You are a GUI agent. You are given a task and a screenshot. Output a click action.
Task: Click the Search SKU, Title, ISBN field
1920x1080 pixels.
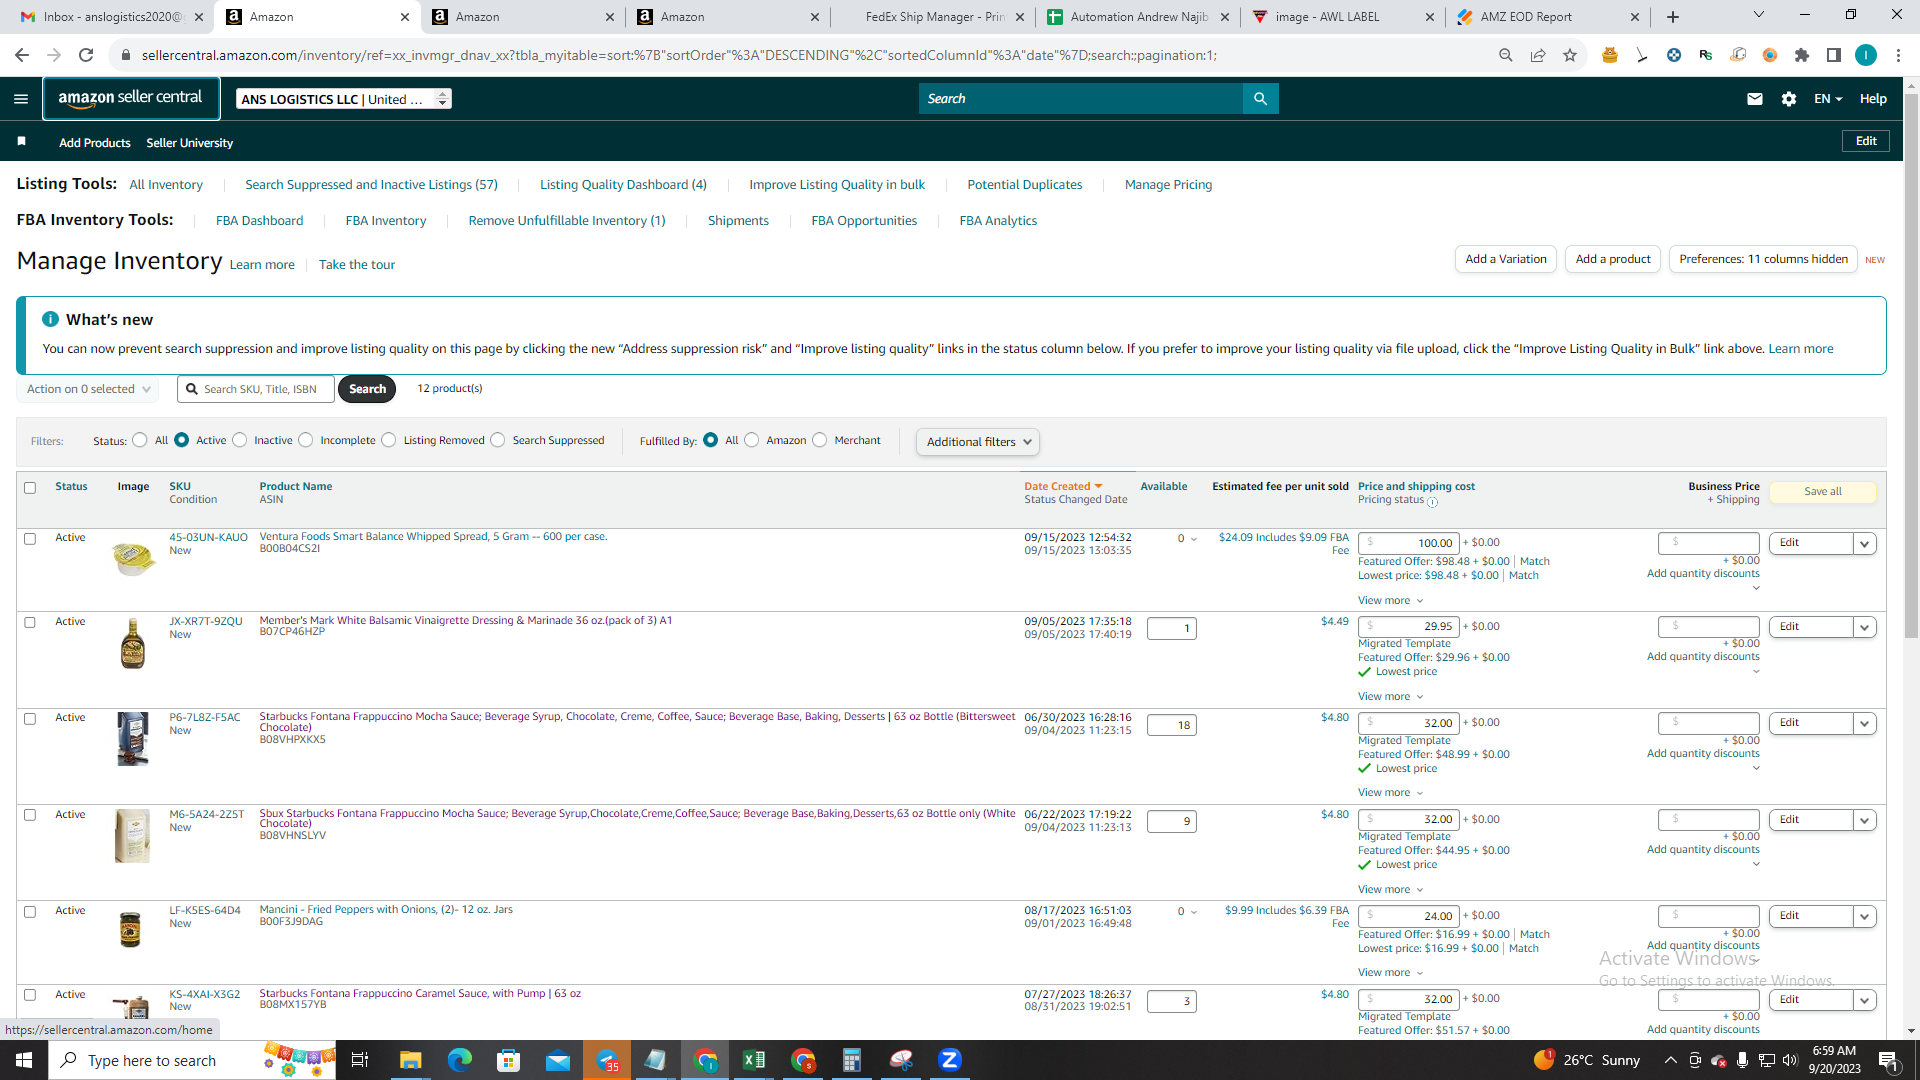tap(256, 389)
